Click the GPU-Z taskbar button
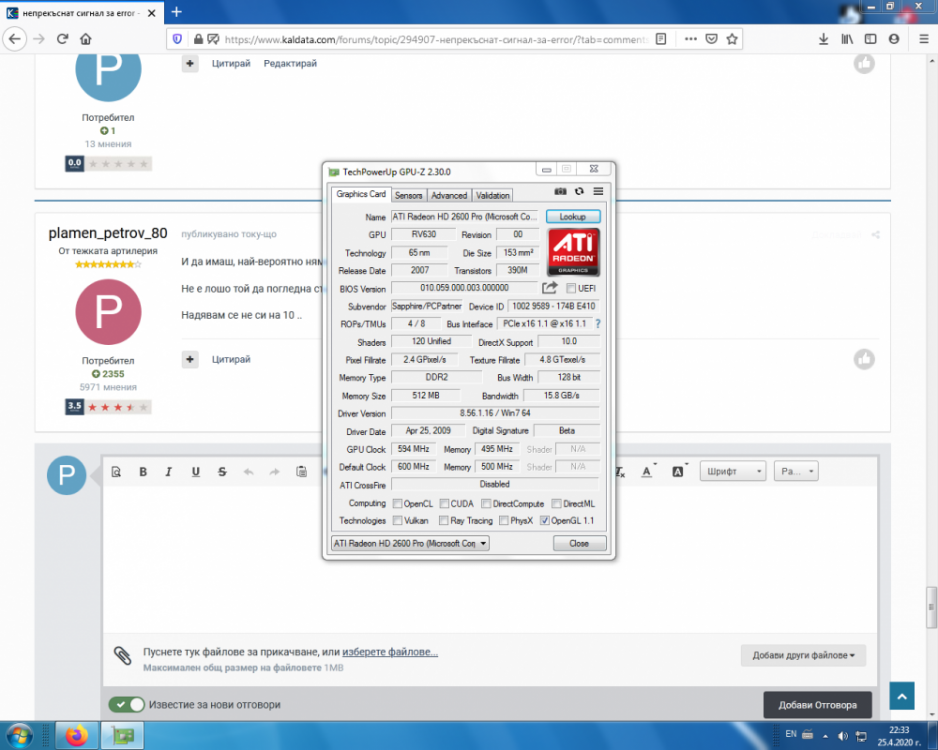This screenshot has width=938, height=750. [x=122, y=735]
